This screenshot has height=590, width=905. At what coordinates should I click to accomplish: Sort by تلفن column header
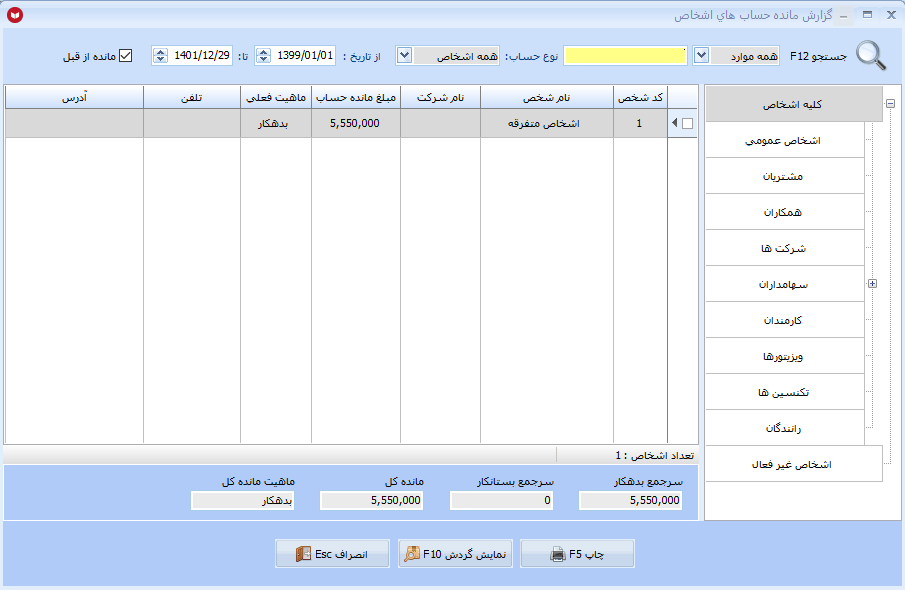pos(192,98)
